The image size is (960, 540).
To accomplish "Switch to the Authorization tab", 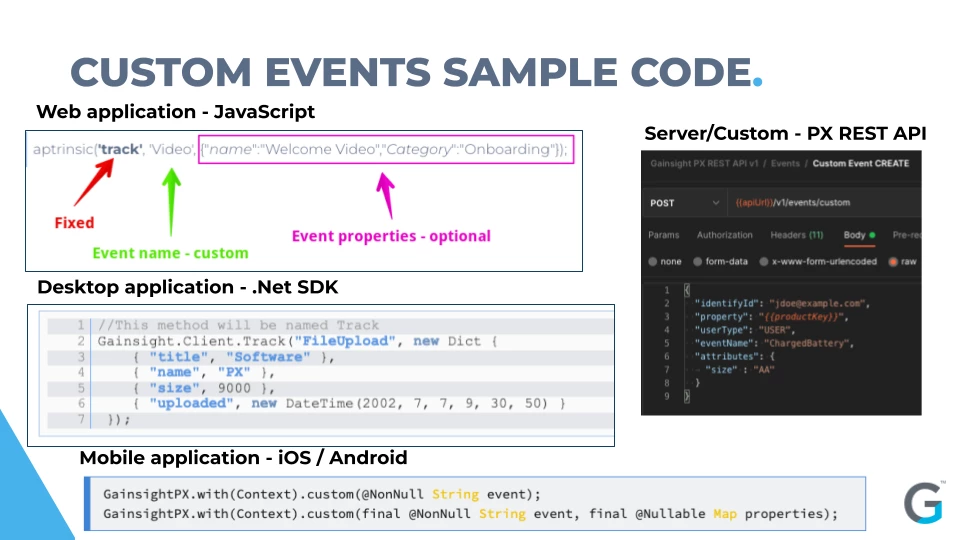I will 724,235.
